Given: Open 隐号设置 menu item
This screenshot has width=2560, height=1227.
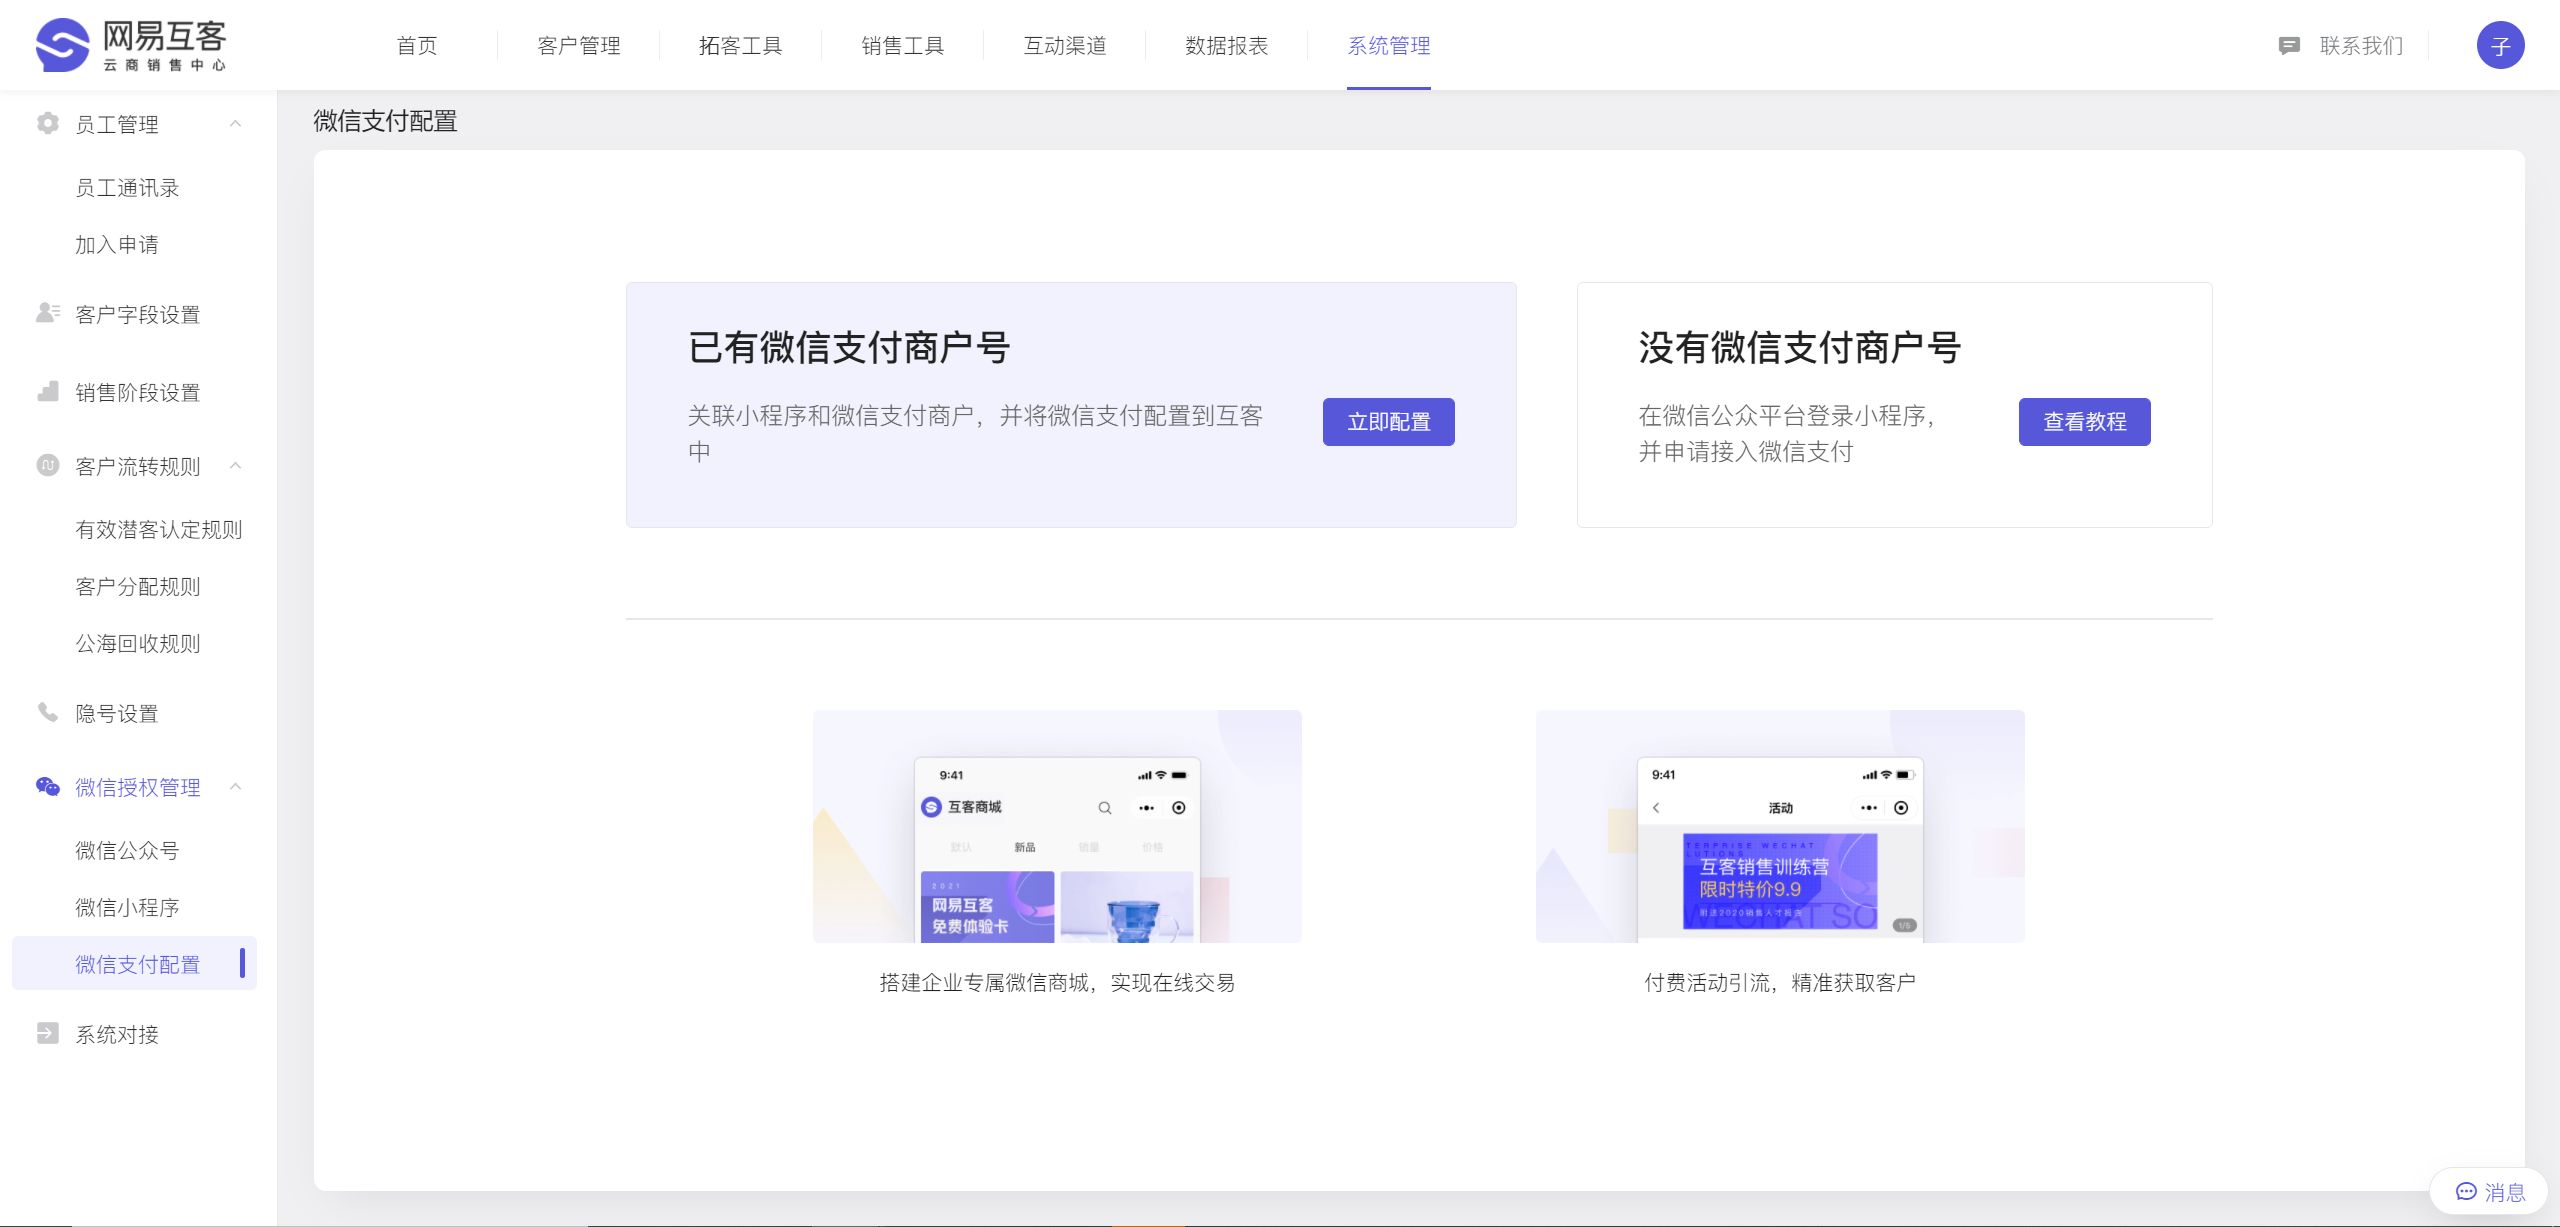Looking at the screenshot, I should [117, 714].
